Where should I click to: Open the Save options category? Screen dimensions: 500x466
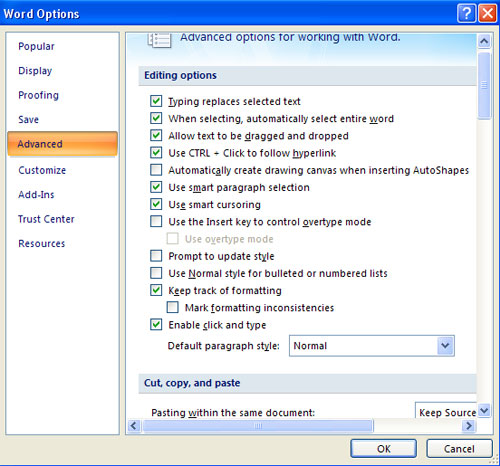point(28,119)
